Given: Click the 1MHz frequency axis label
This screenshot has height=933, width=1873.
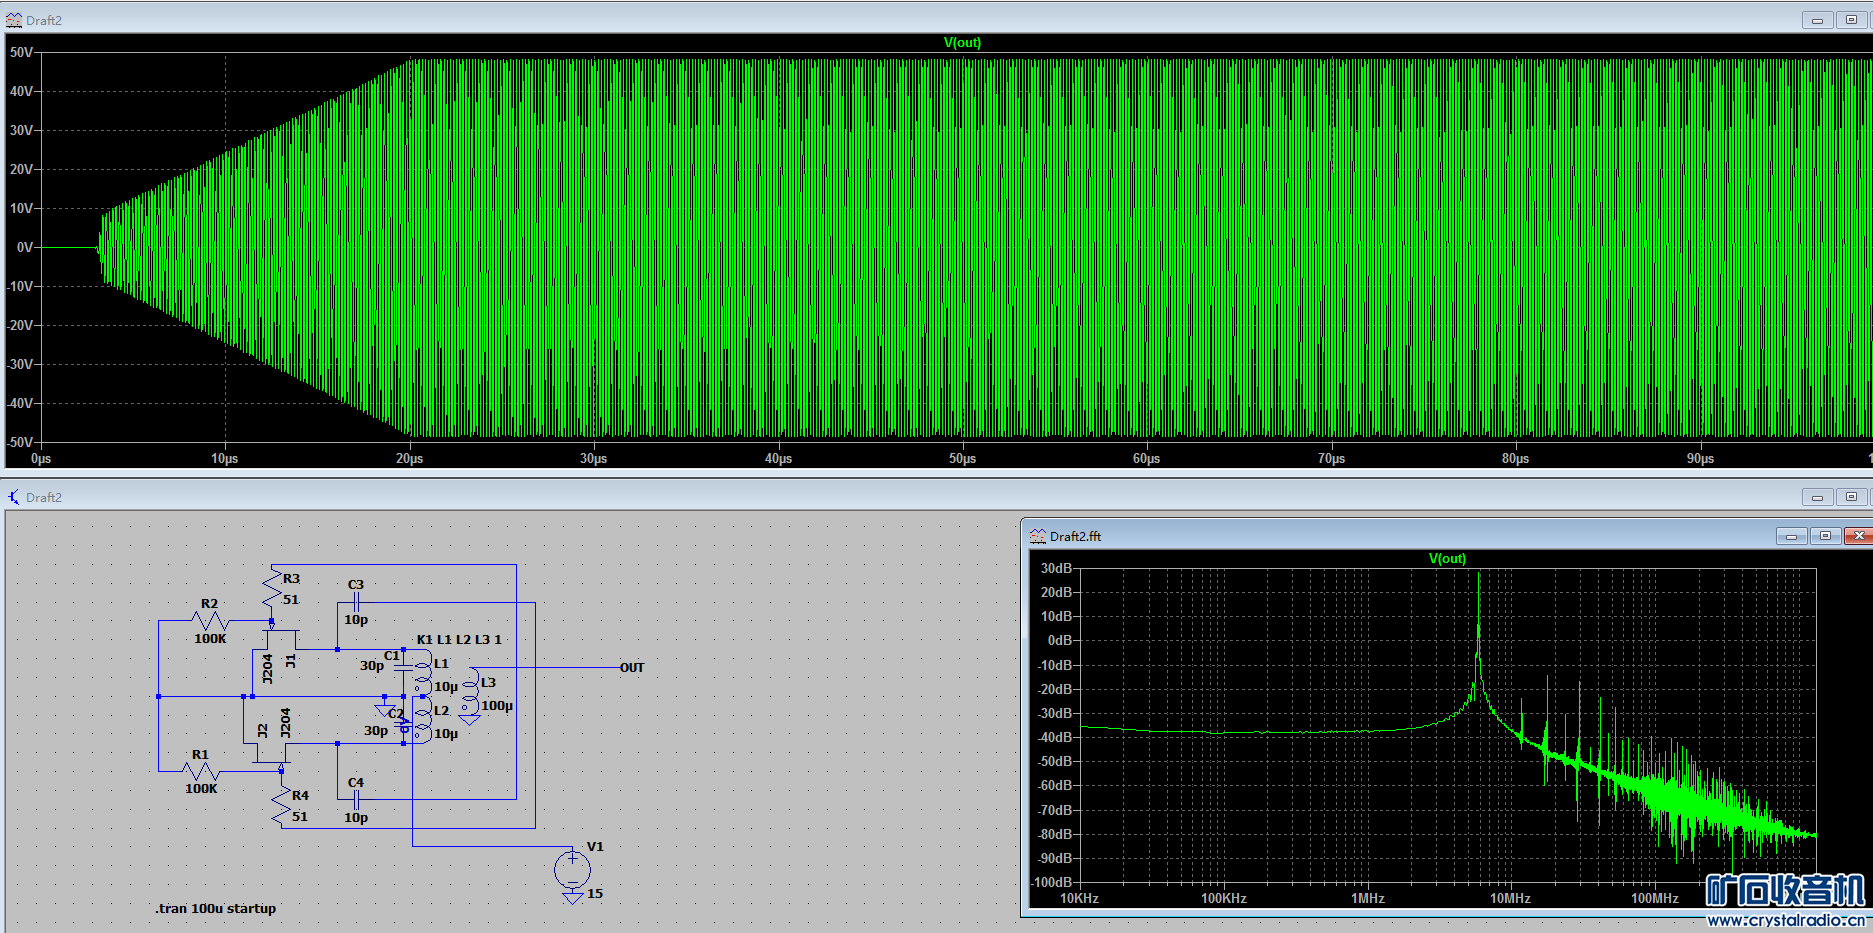Looking at the screenshot, I should click(1368, 898).
